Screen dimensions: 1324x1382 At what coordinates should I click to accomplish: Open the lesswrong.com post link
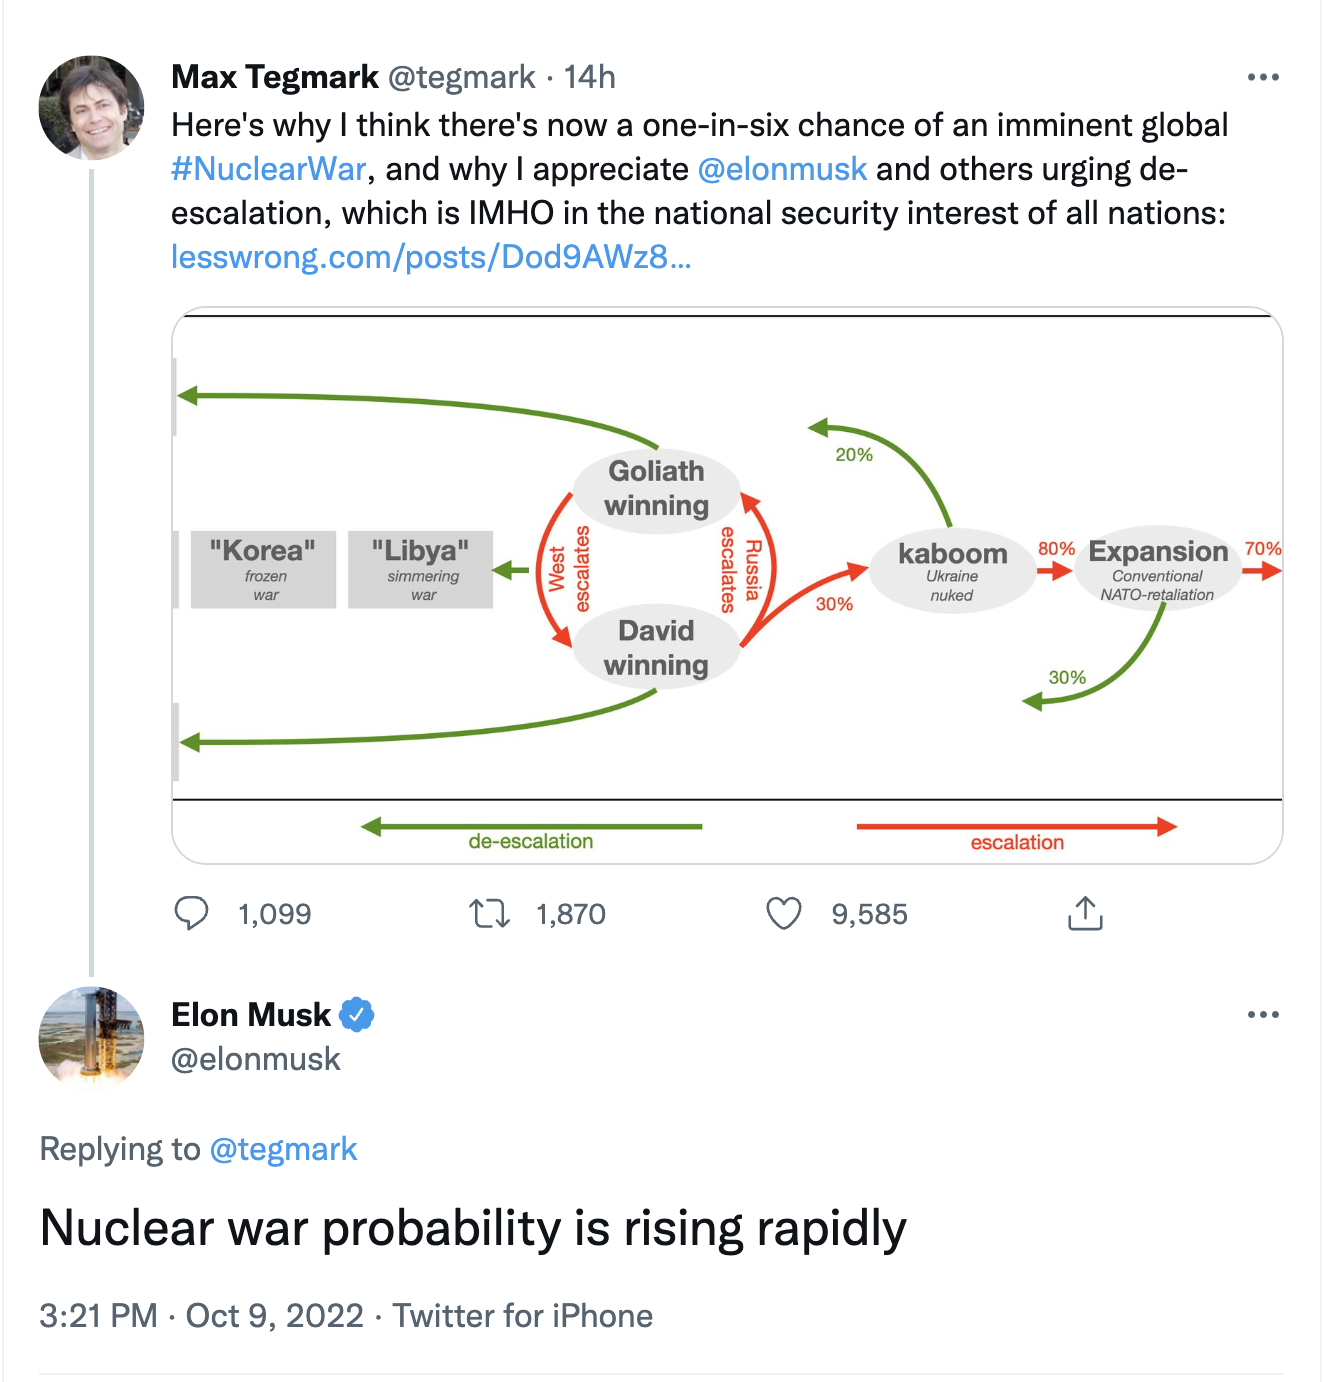click(x=431, y=257)
